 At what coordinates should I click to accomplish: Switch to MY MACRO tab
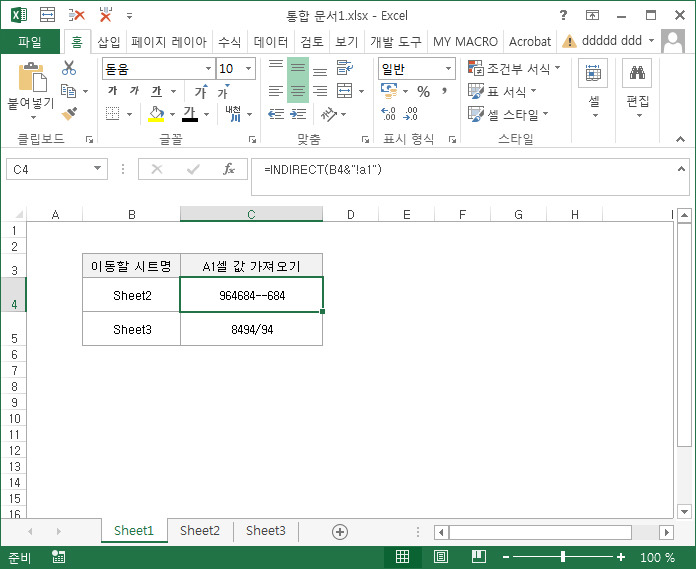pyautogui.click(x=465, y=42)
